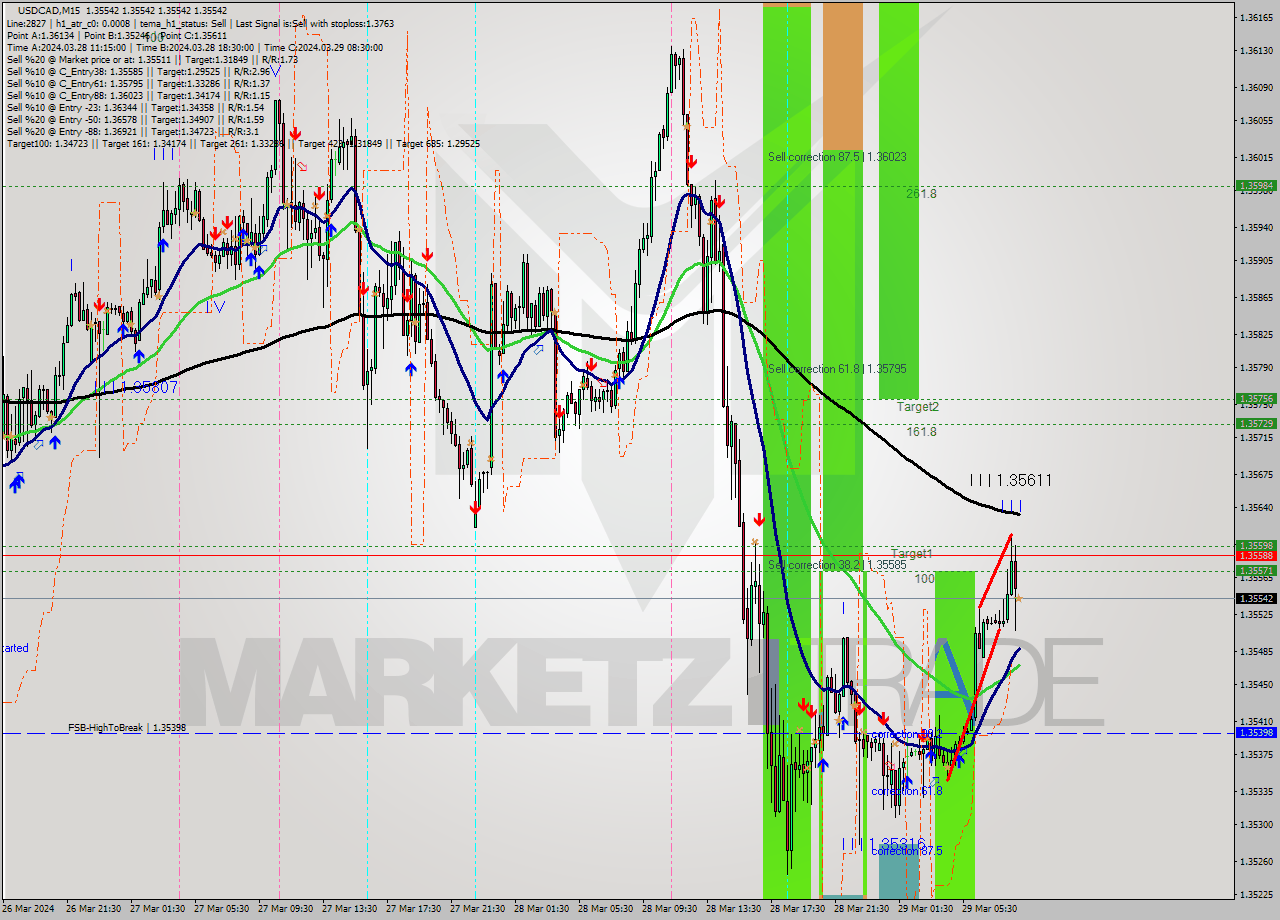The width and height of the screenshot is (1280, 920).
Task: Click the '27 Mar 17:30' time axis label
Action: (x=414, y=909)
